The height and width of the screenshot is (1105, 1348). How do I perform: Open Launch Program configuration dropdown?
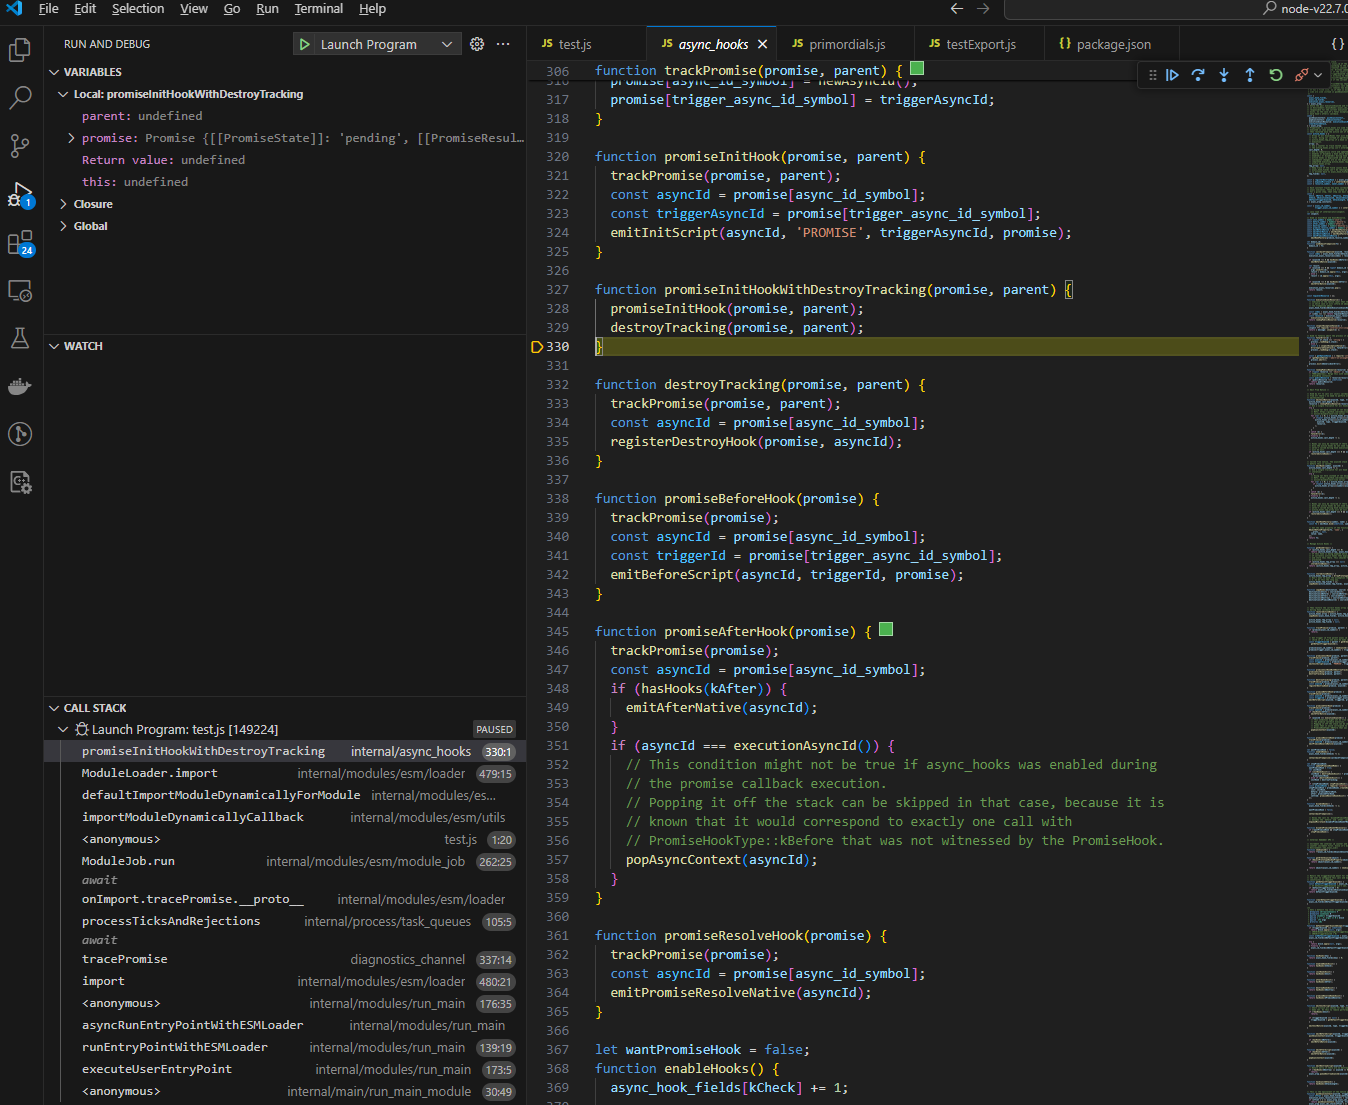(446, 44)
